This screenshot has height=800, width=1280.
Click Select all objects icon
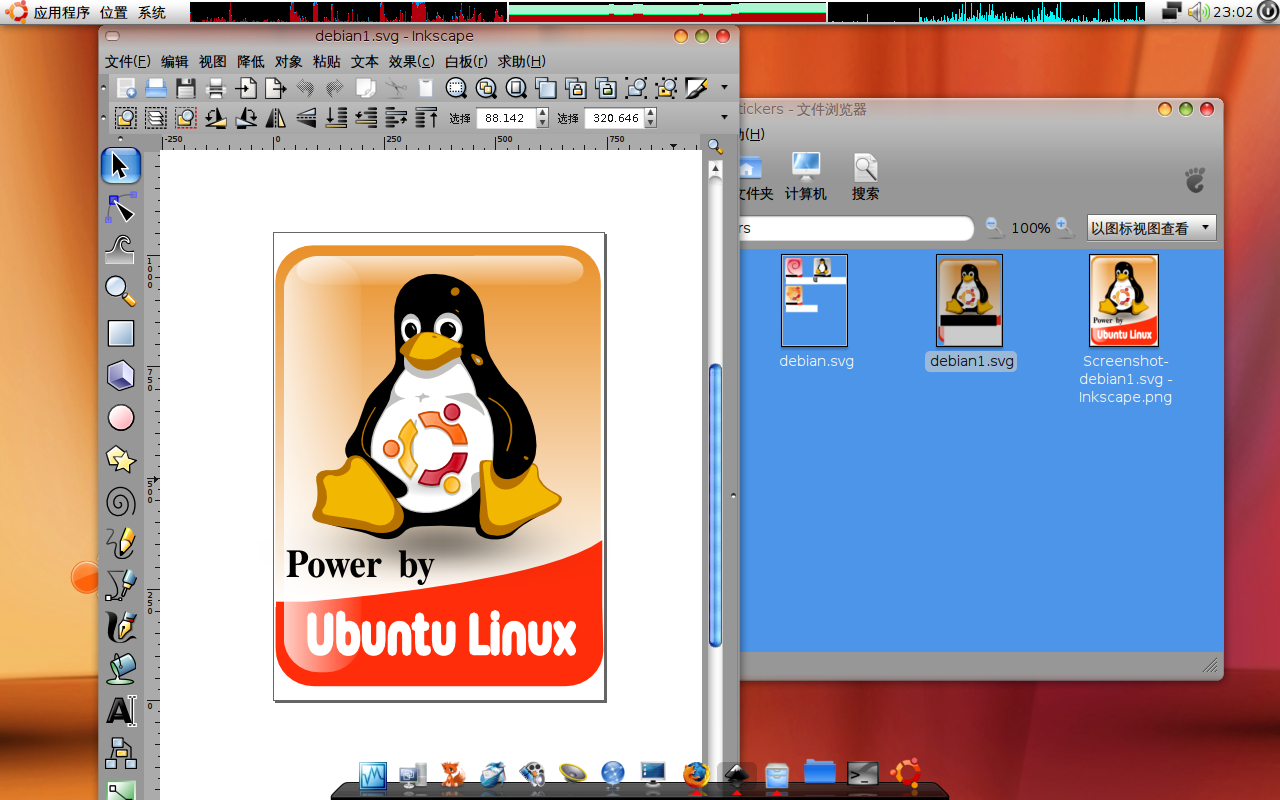[x=126, y=118]
